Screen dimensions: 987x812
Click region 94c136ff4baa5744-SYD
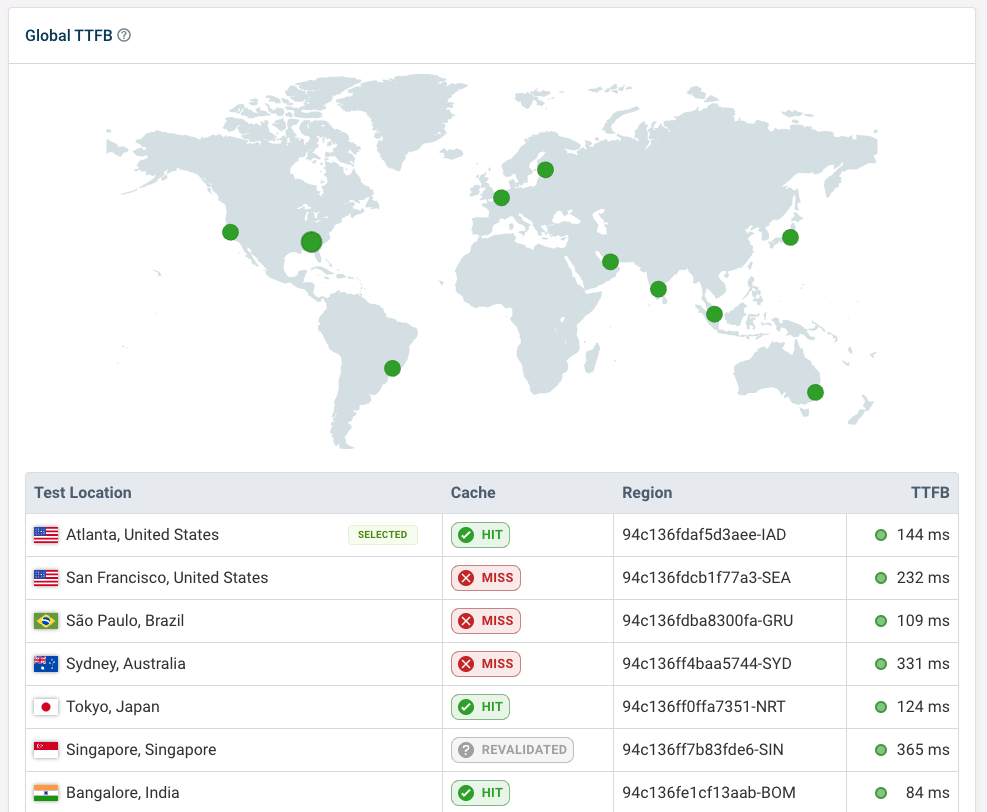[707, 663]
